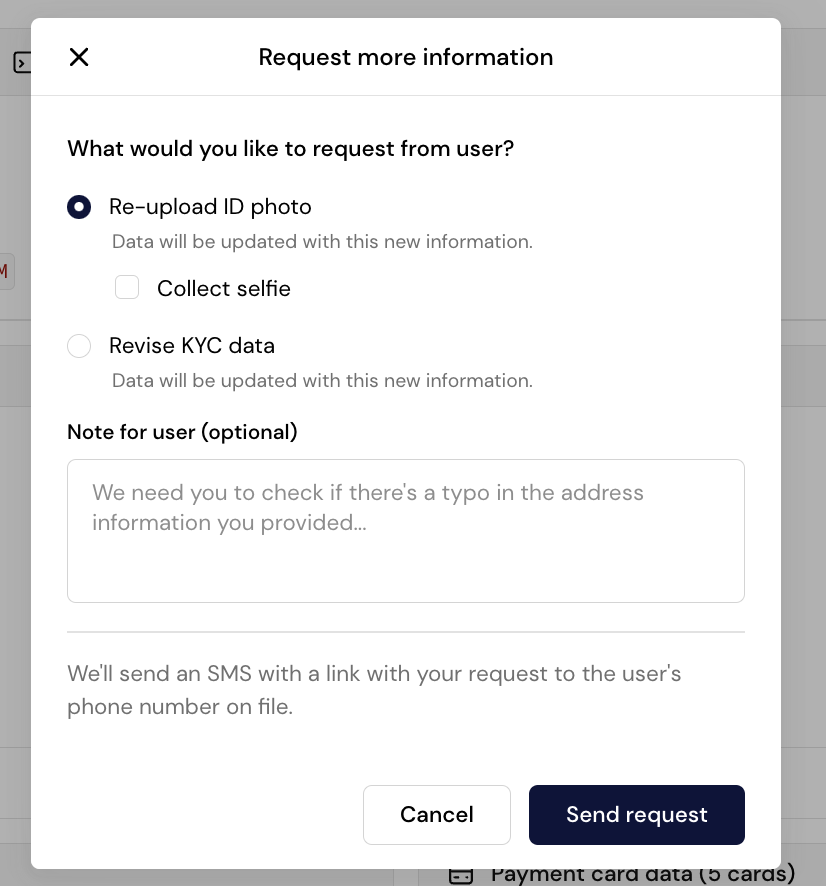Select the Re-upload ID photo option

(x=79, y=207)
